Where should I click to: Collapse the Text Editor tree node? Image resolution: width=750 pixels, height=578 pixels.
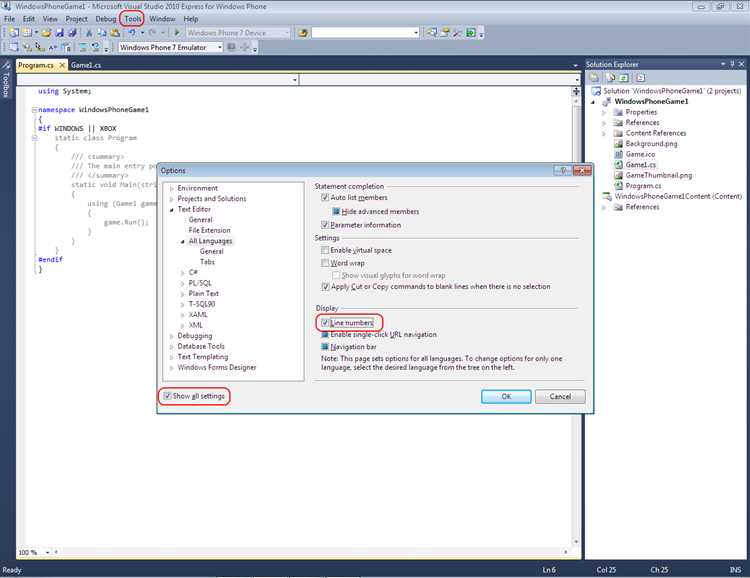coord(171,210)
